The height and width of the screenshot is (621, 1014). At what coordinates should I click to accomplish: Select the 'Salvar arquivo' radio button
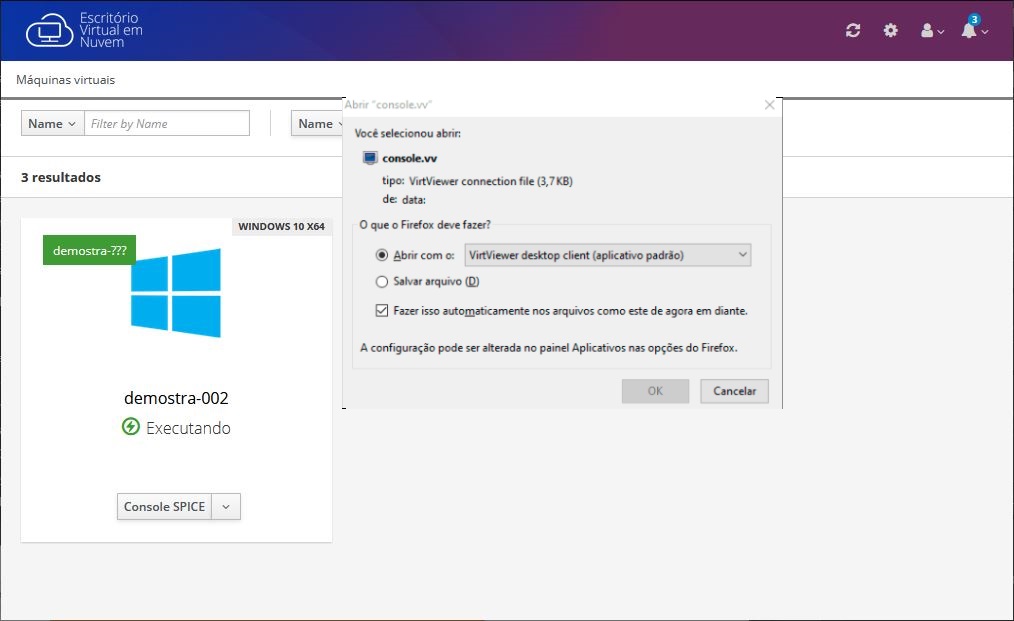tap(381, 282)
